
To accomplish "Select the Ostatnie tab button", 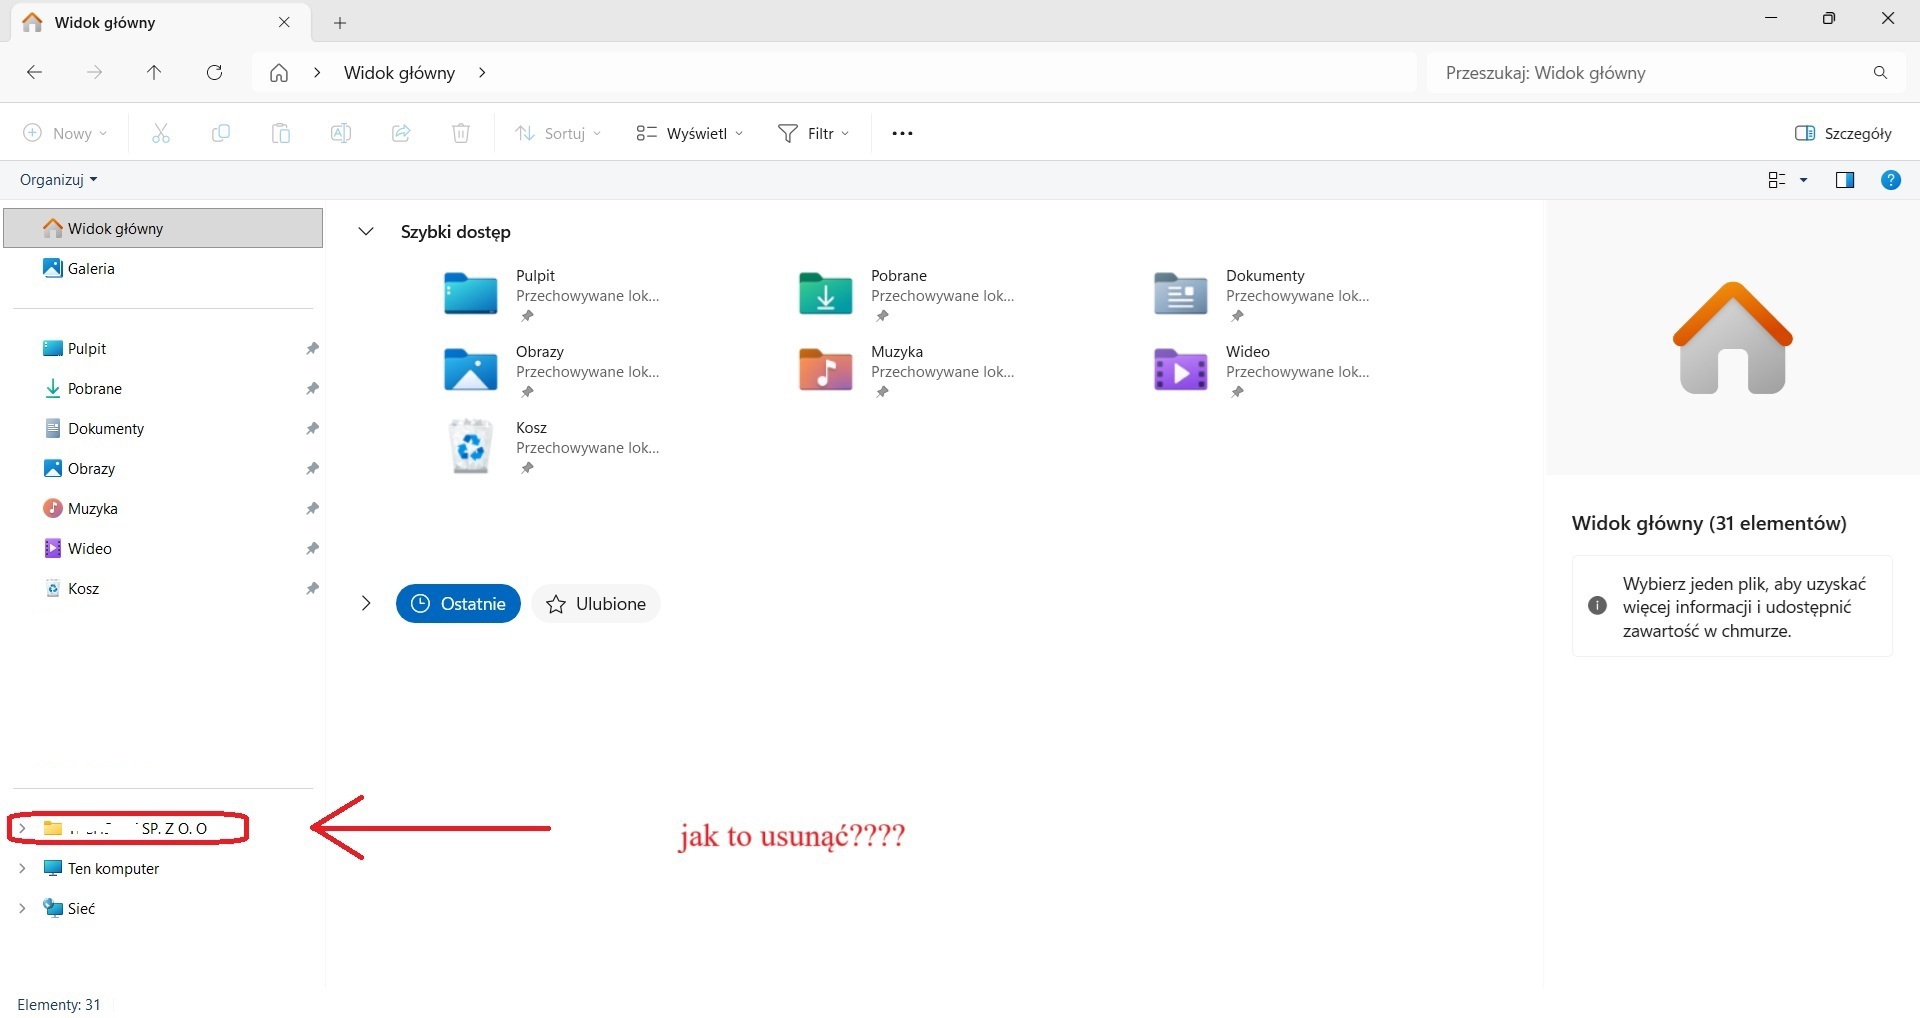I will (458, 603).
